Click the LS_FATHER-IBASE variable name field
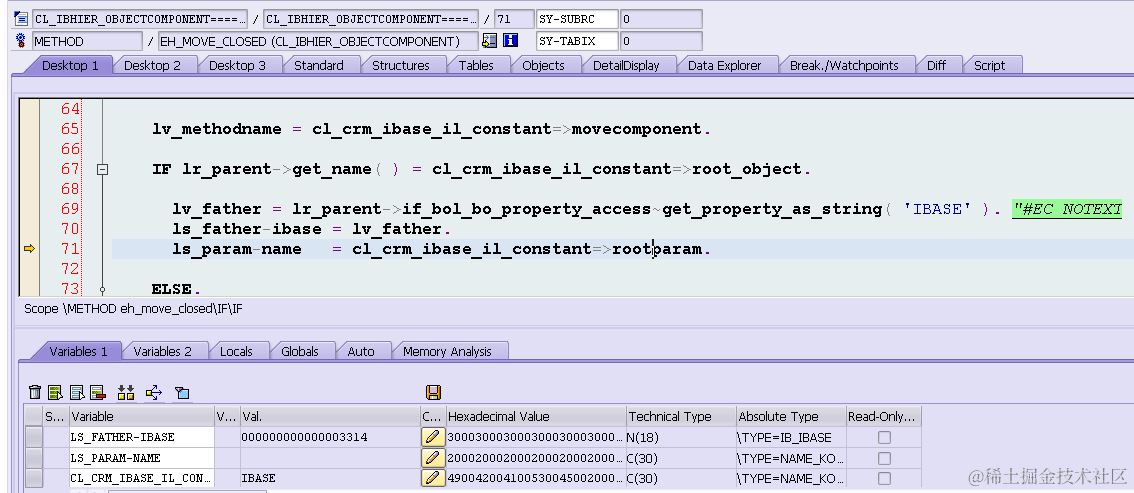The width and height of the screenshot is (1134, 493). pos(142,437)
